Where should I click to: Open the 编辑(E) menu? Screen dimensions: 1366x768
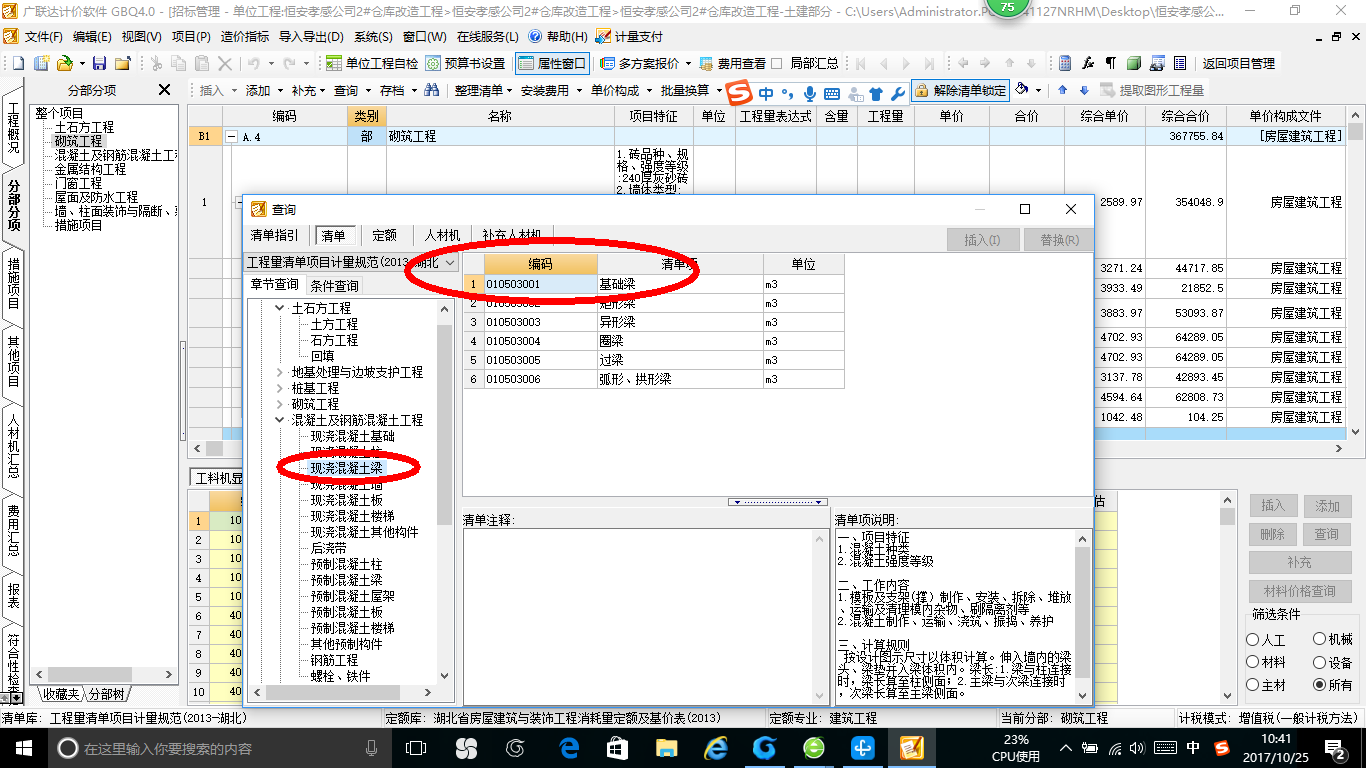[92, 36]
